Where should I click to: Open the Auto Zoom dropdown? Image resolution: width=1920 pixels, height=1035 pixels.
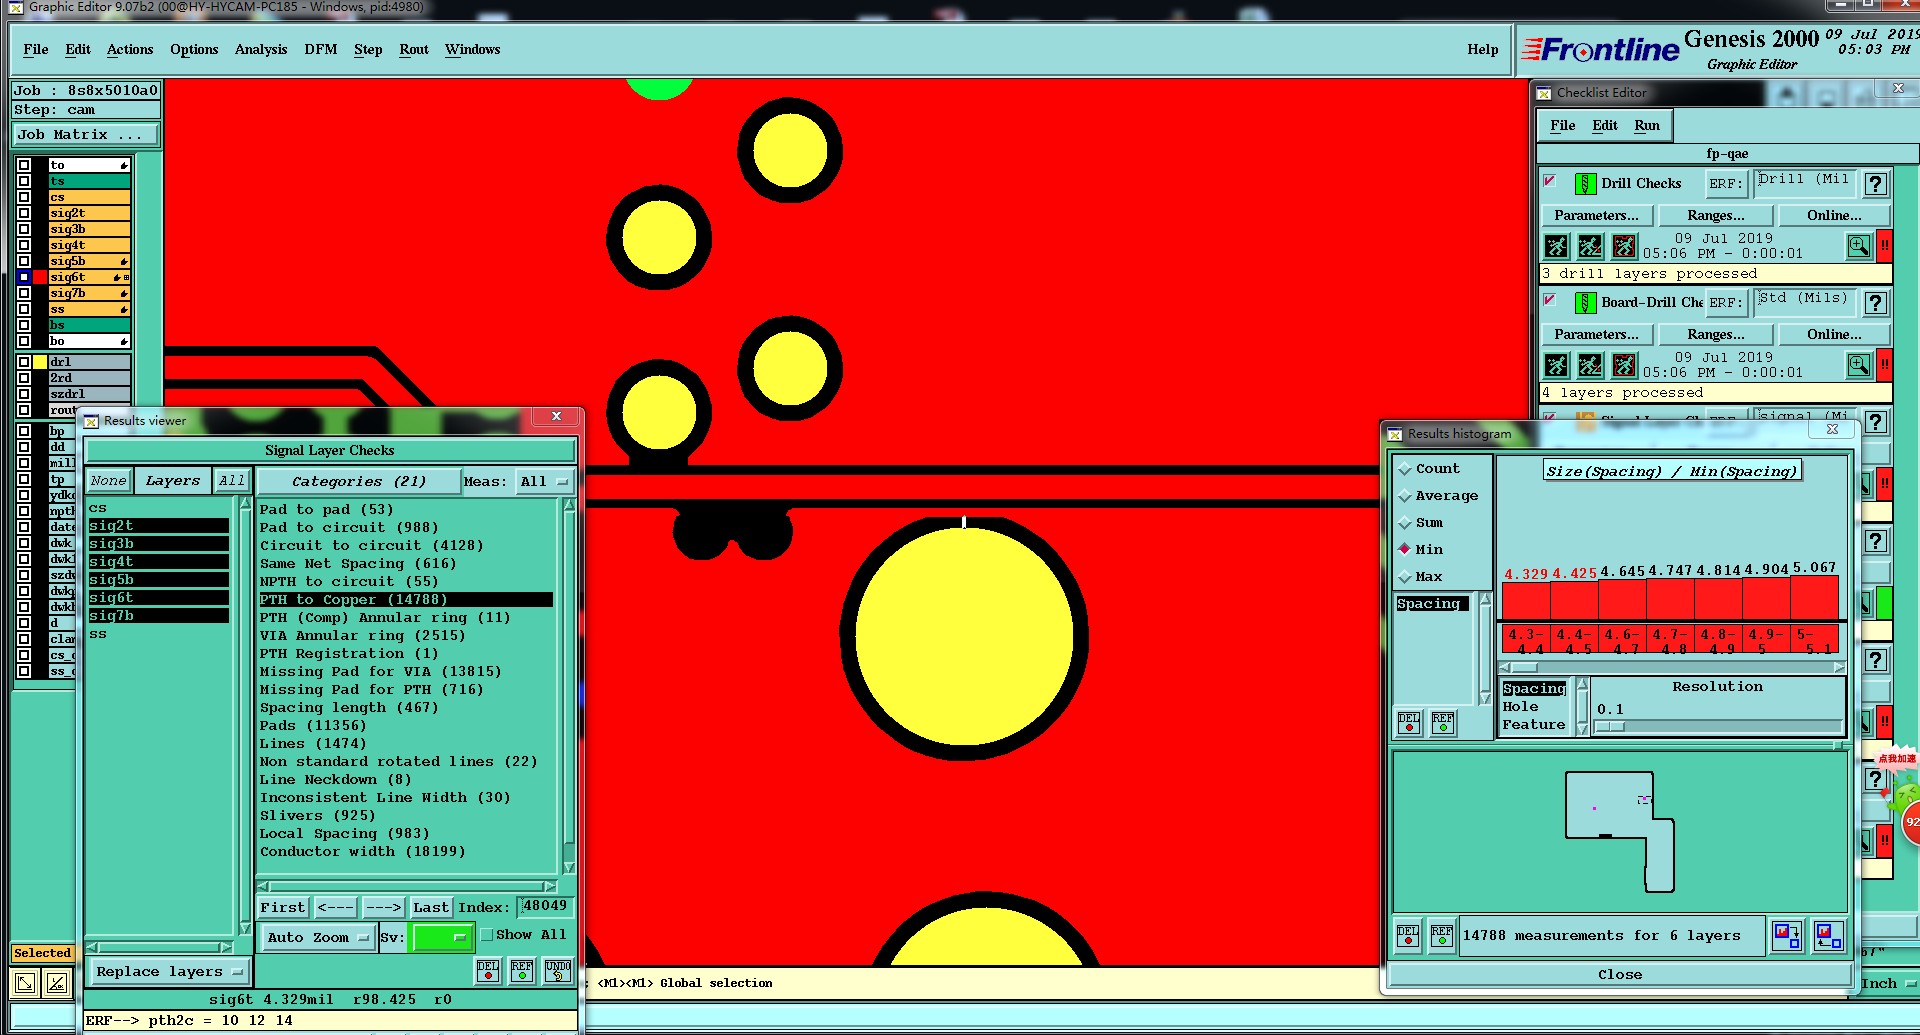pos(317,938)
